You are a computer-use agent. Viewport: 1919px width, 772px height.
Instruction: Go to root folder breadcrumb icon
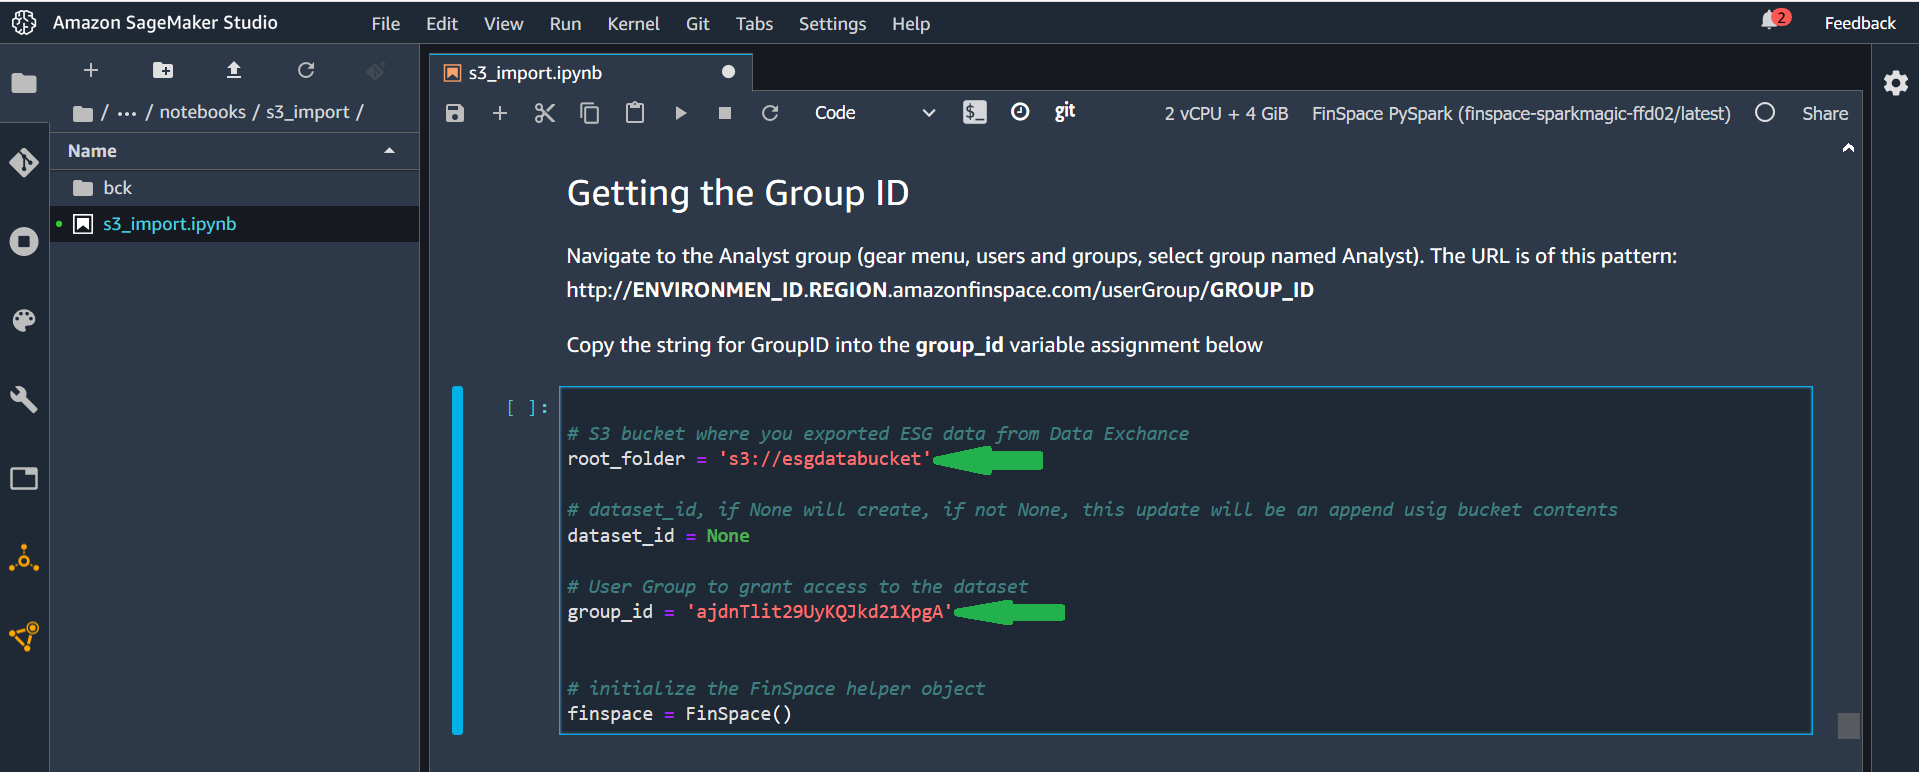[83, 113]
